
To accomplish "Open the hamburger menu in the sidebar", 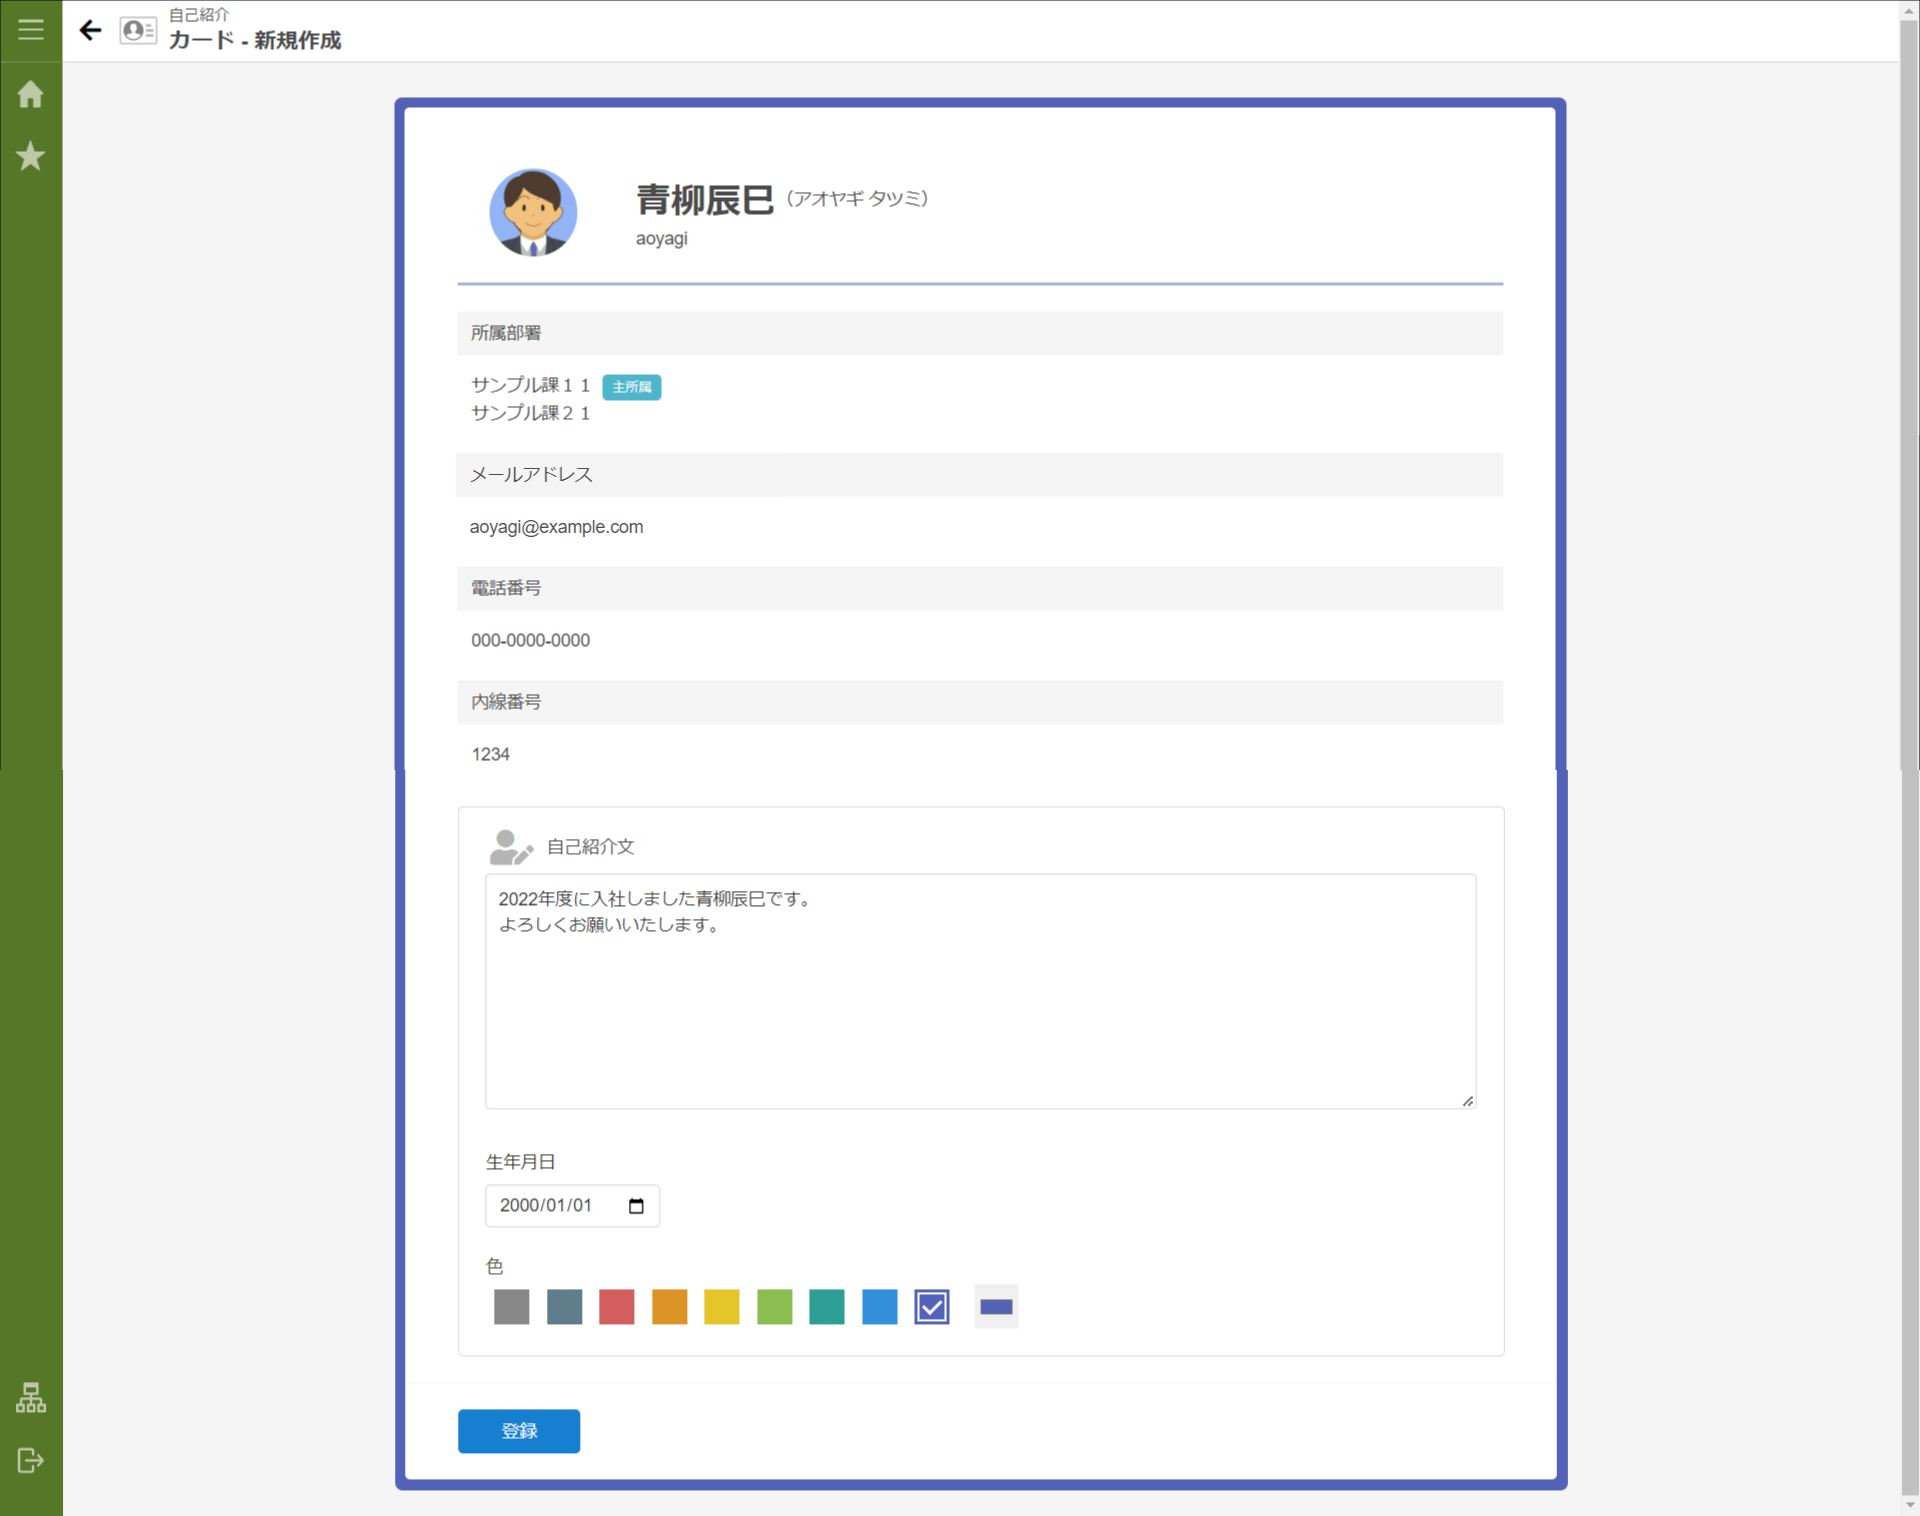I will [x=30, y=29].
